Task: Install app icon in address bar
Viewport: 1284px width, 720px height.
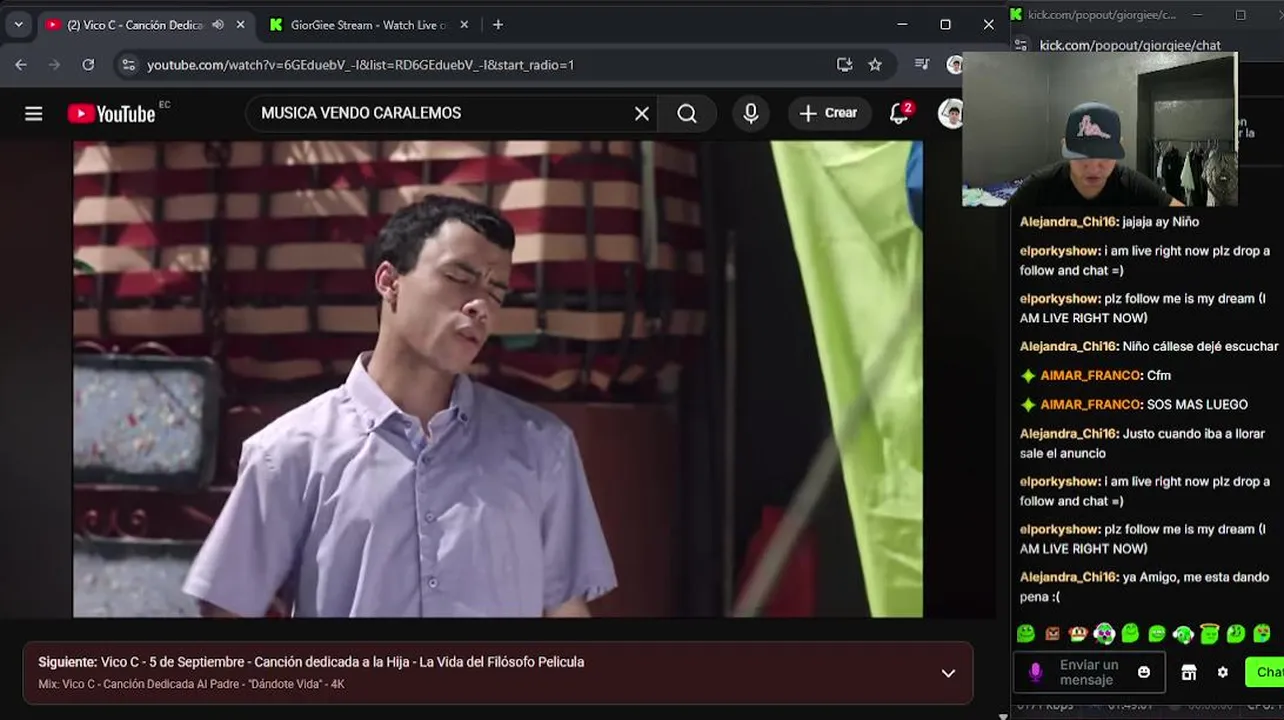Action: (845, 65)
